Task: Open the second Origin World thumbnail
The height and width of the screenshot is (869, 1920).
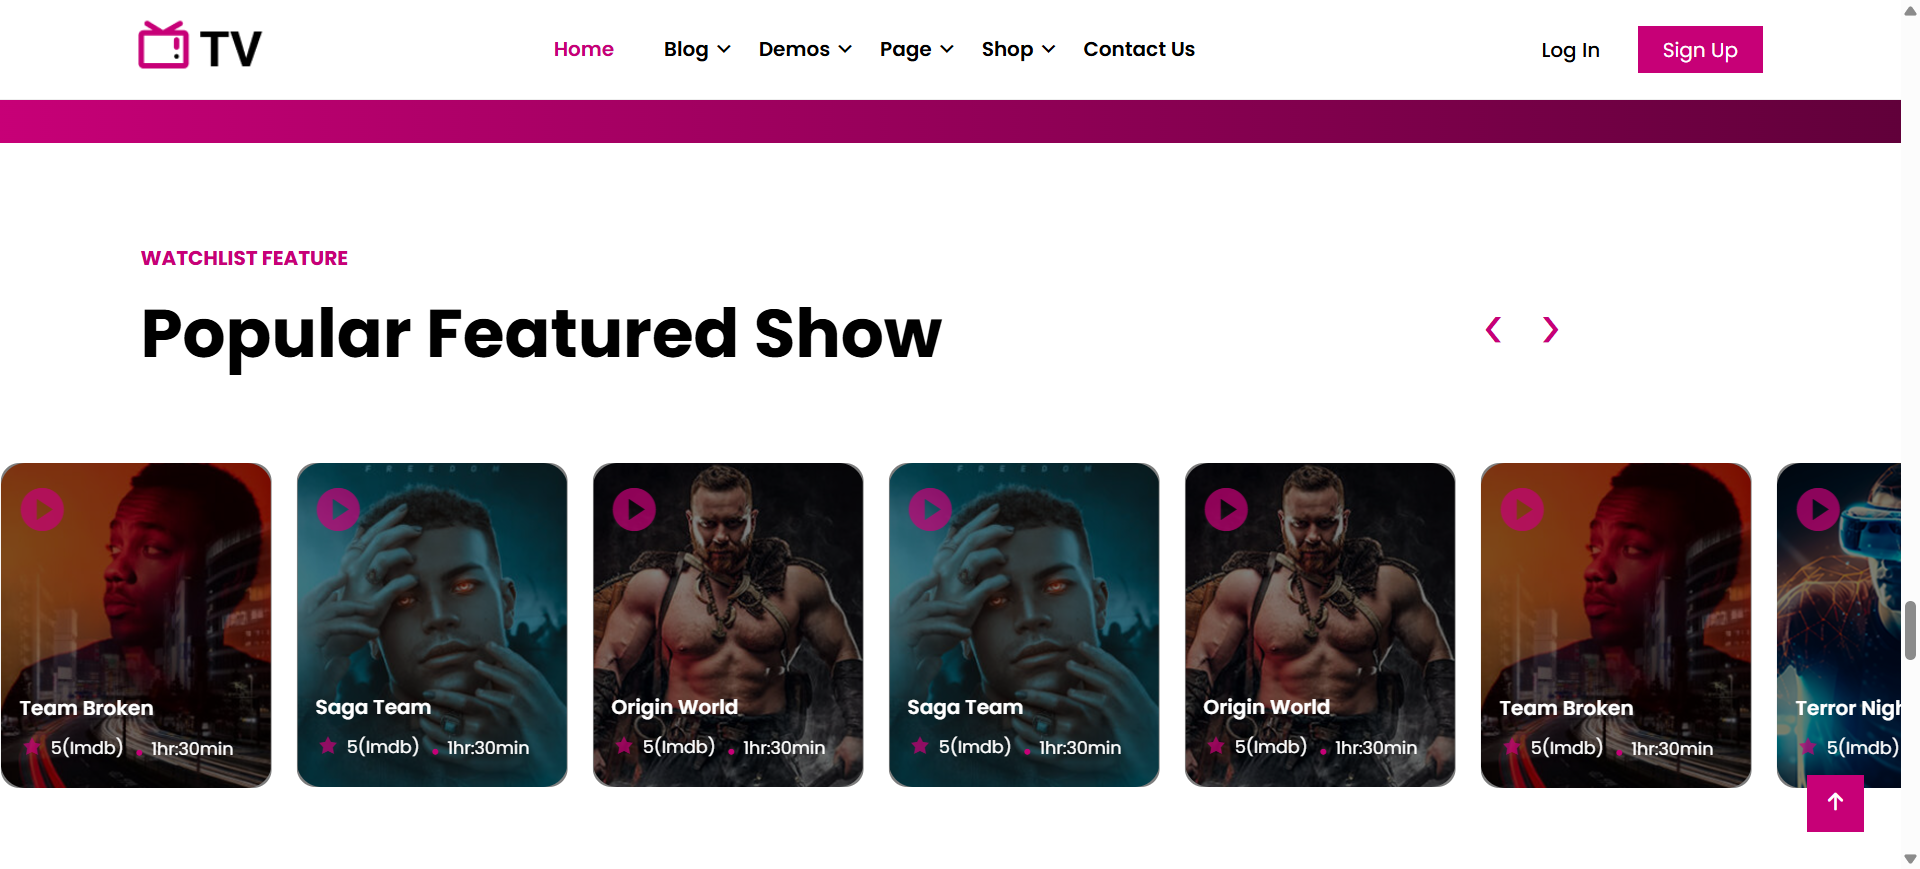Action: 1320,624
